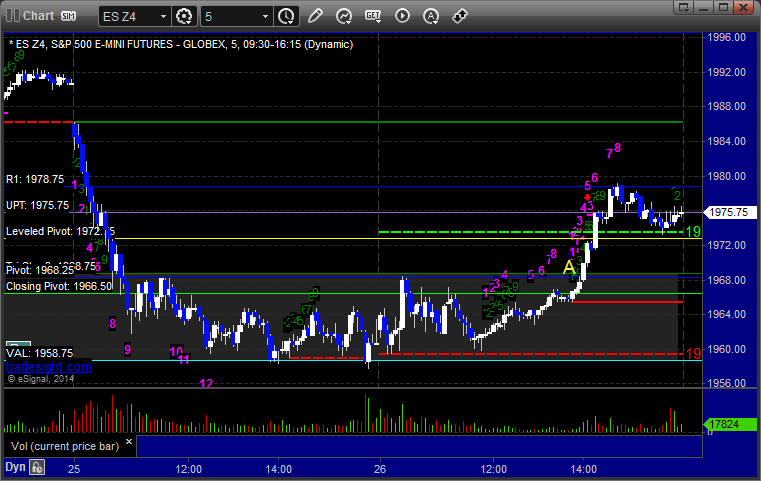This screenshot has width=761, height=481.
Task: Click the volume value tag 17824
Action: [x=729, y=424]
